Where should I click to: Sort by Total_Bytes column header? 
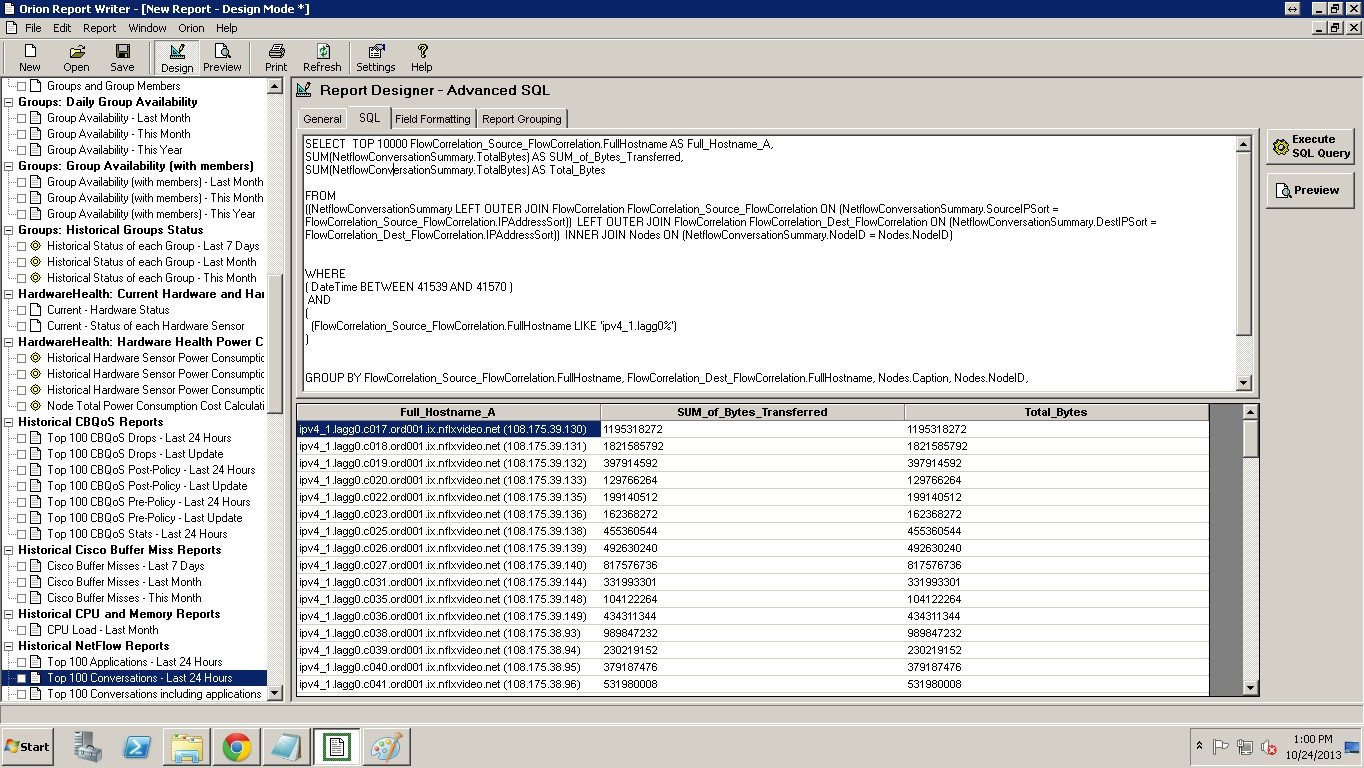(x=1056, y=412)
